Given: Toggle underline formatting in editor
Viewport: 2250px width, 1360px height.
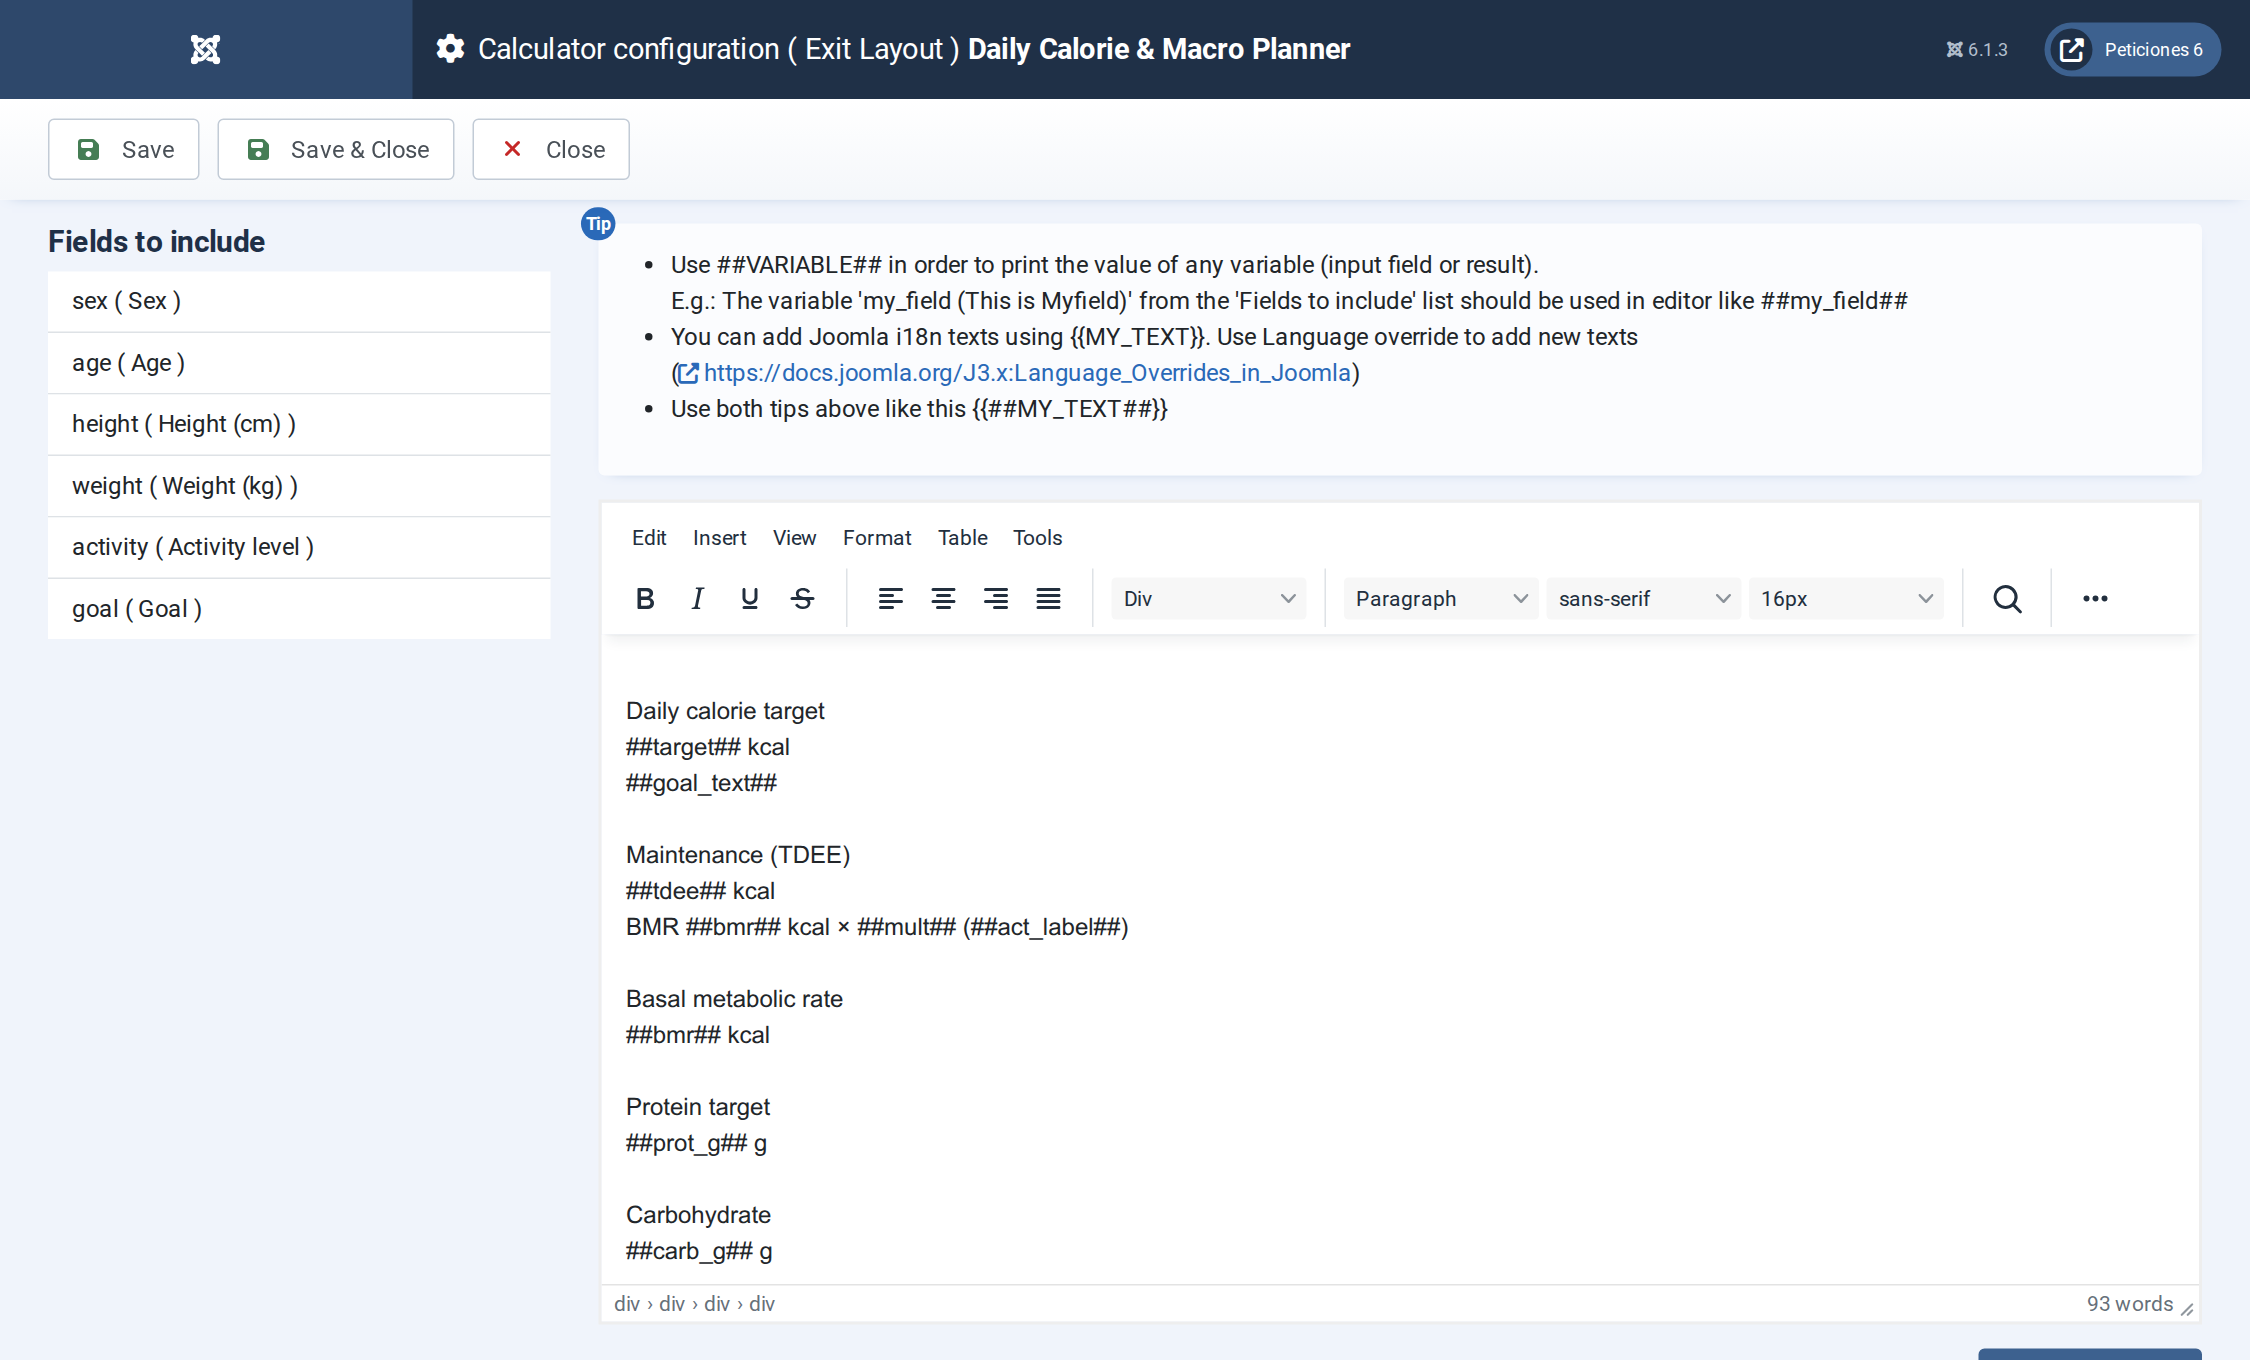Looking at the screenshot, I should click(x=749, y=598).
